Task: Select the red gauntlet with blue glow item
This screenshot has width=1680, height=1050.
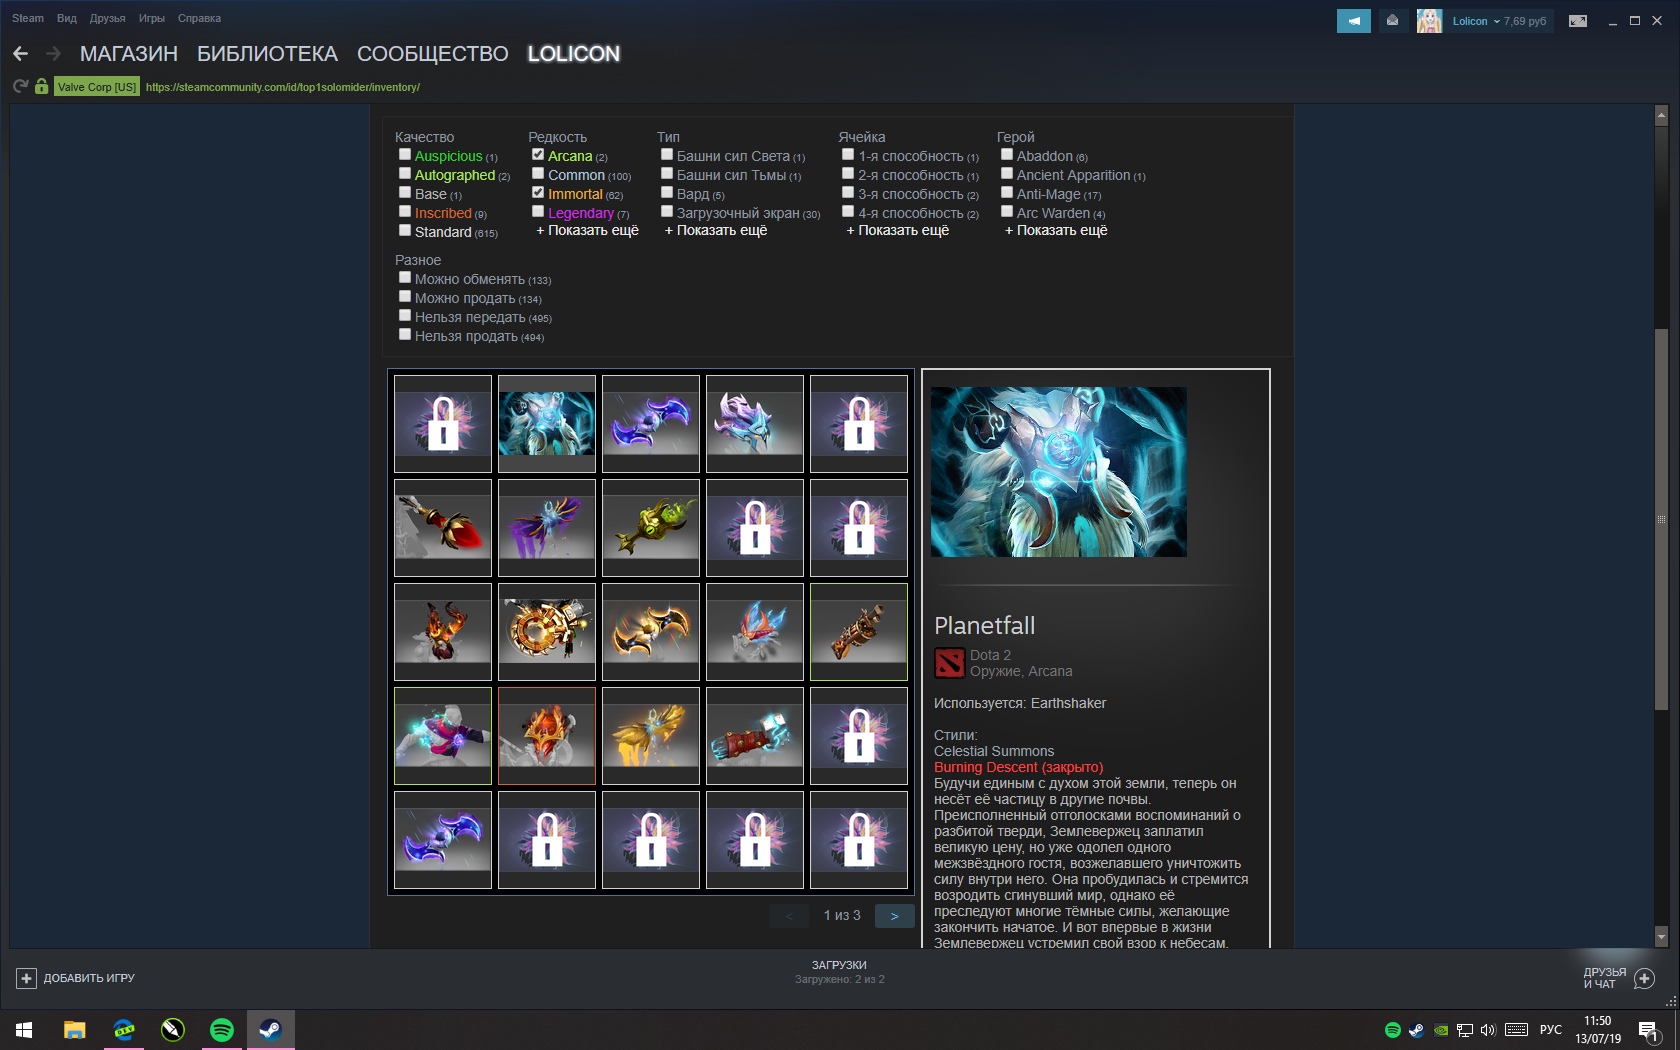Action: [755, 736]
